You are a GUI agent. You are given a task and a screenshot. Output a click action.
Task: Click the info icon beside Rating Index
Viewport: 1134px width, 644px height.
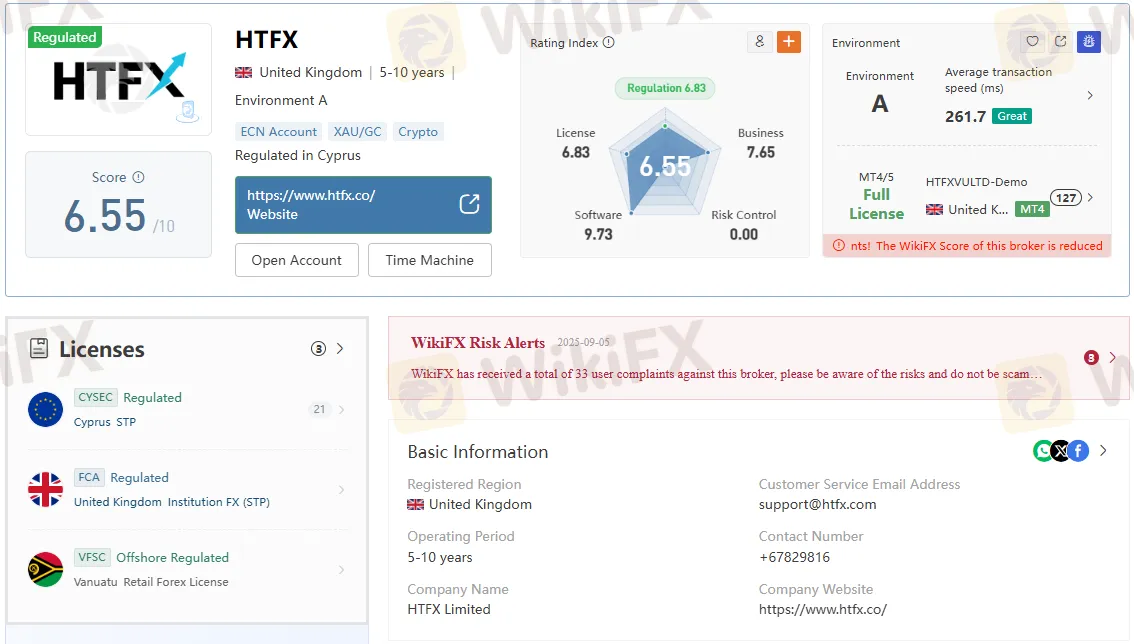(609, 43)
